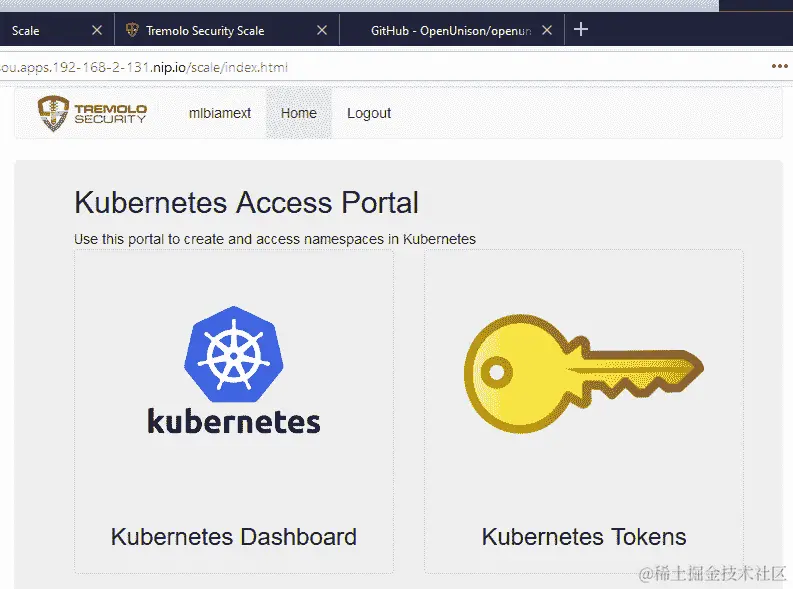This screenshot has height=589, width=793.
Task: Close the Scale tab
Action: [97, 30]
